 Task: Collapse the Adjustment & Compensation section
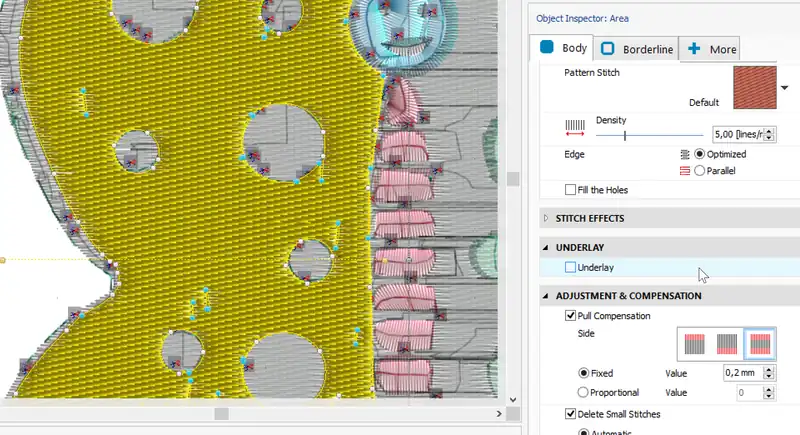pyautogui.click(x=545, y=296)
